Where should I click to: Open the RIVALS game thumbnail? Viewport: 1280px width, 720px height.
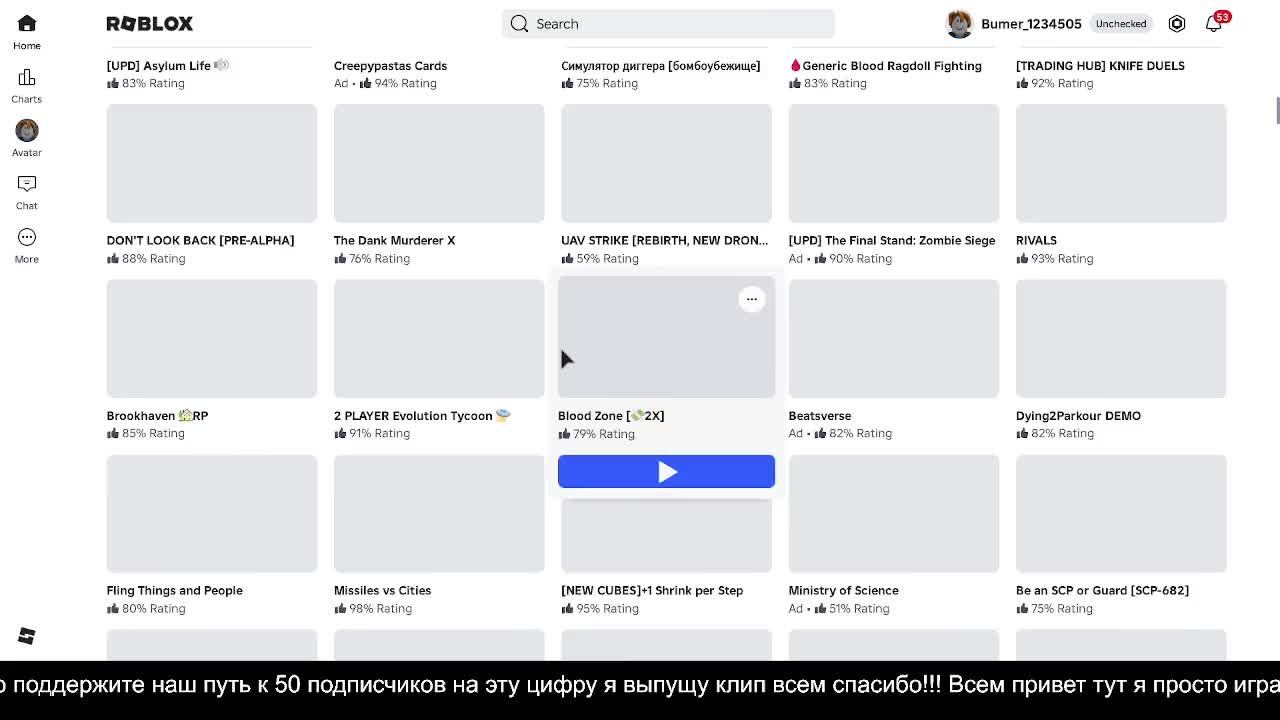pos(1121,163)
